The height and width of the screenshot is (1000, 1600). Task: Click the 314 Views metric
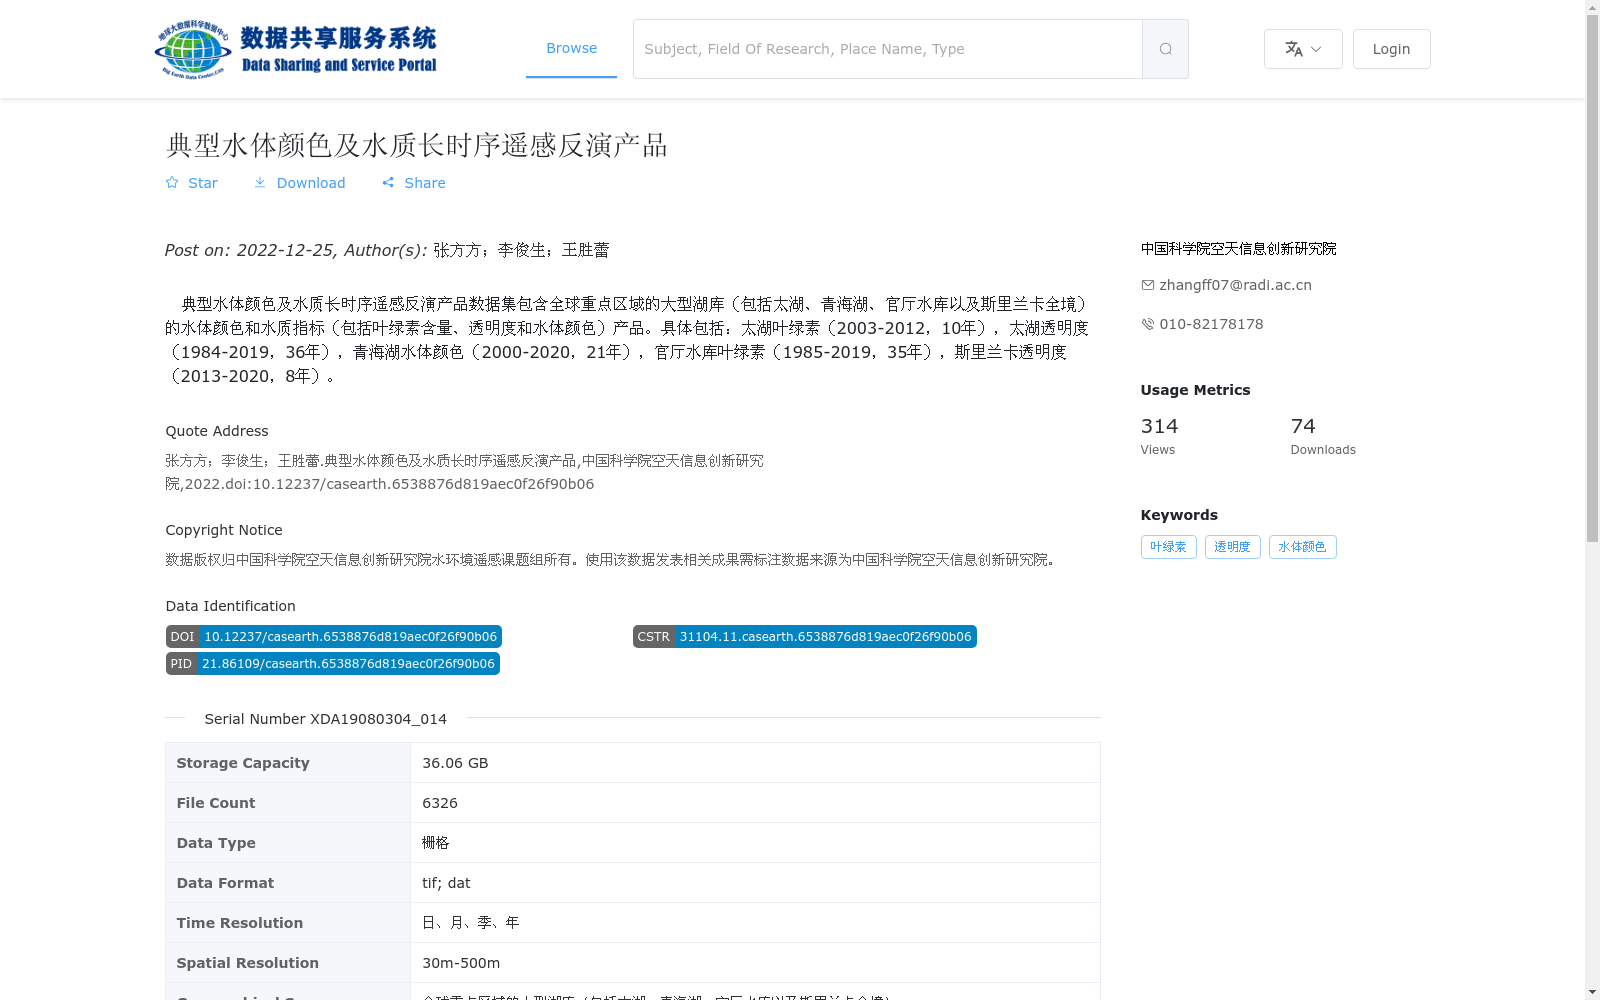click(1160, 436)
